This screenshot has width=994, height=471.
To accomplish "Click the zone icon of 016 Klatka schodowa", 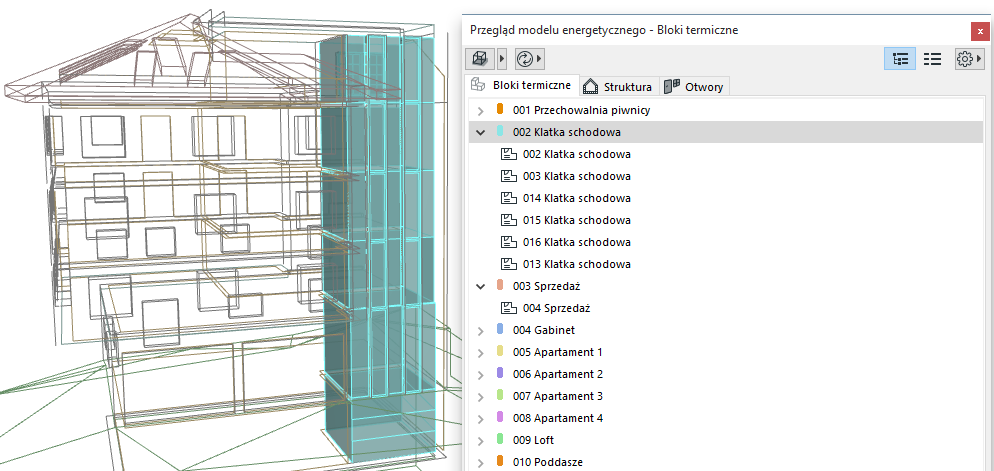I will [x=509, y=242].
